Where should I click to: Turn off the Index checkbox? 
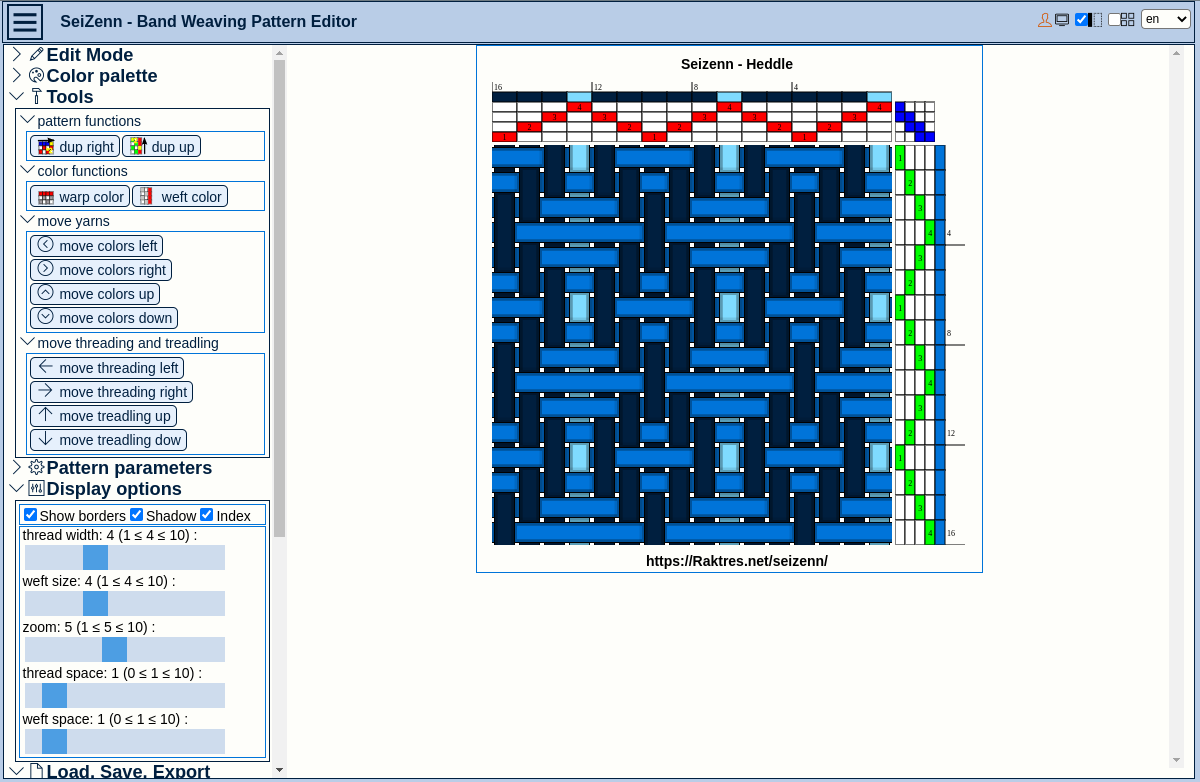pos(206,514)
